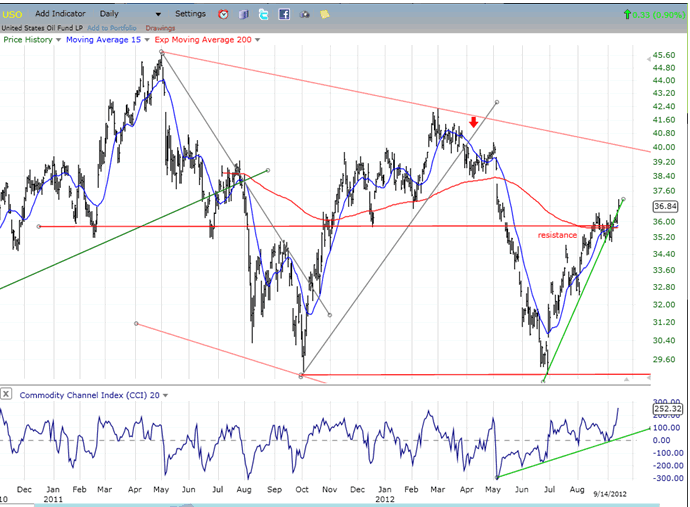Click the United States Oil Fund LP name
The height and width of the screenshot is (507, 690).
42,28
